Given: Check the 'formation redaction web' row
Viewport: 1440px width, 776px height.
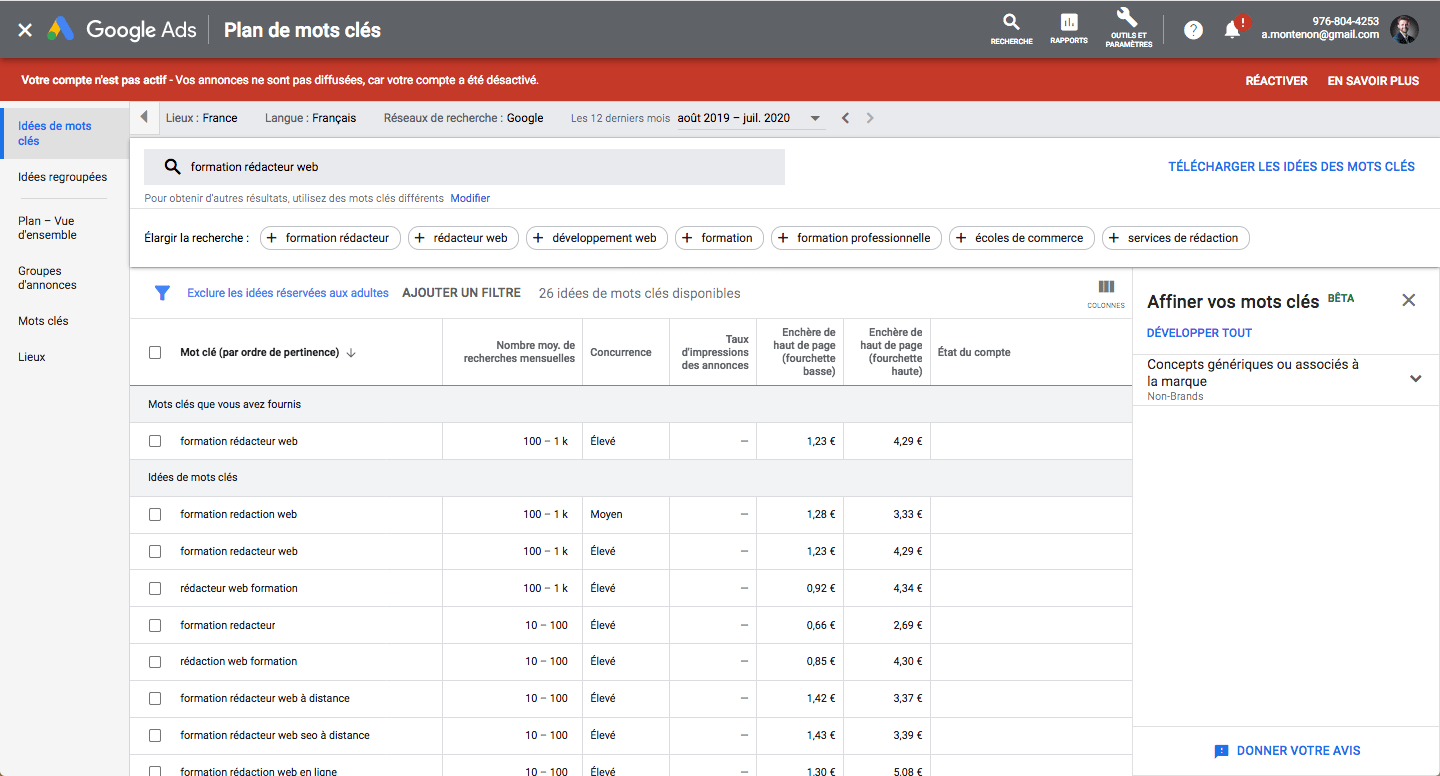Looking at the screenshot, I should (x=155, y=514).
